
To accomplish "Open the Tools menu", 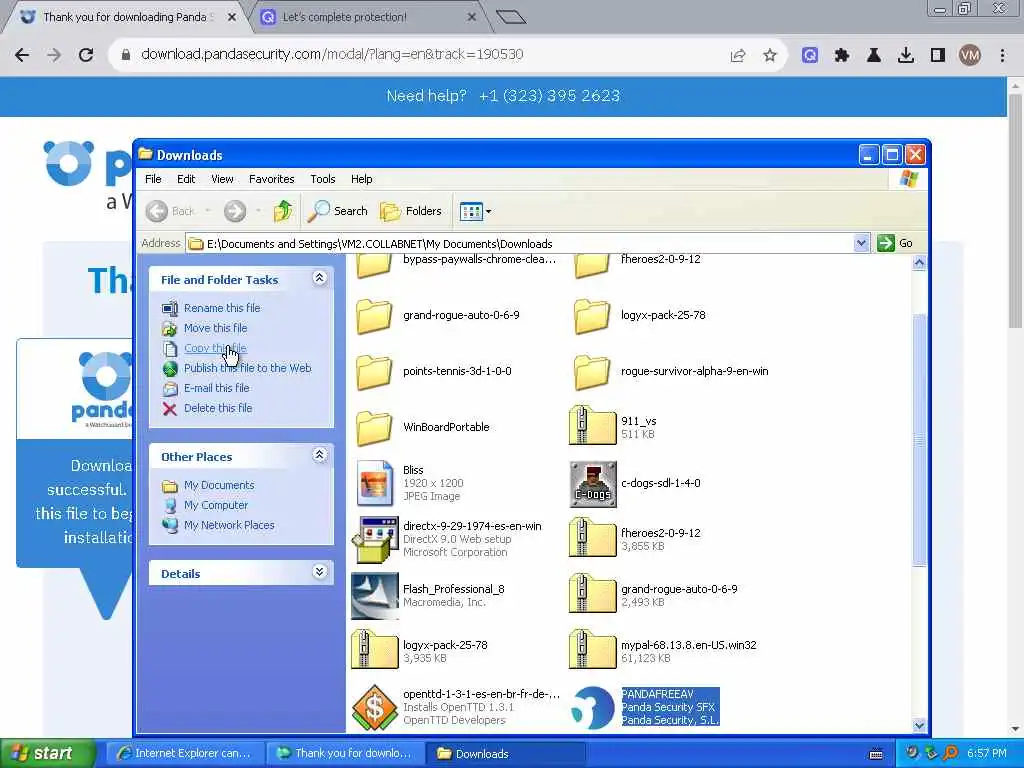I will (x=323, y=179).
